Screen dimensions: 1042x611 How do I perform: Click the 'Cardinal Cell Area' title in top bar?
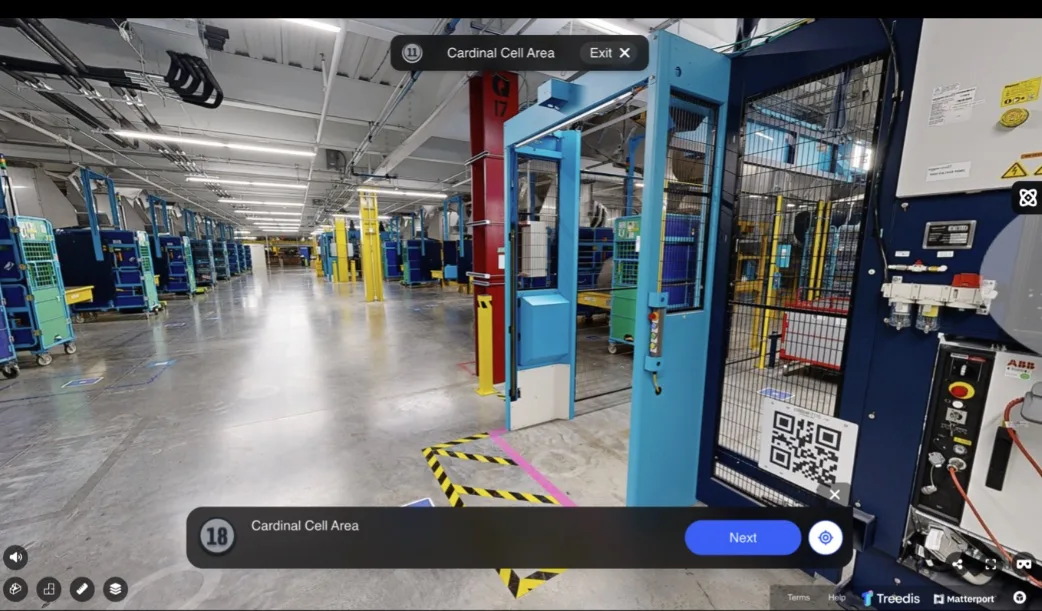click(500, 53)
